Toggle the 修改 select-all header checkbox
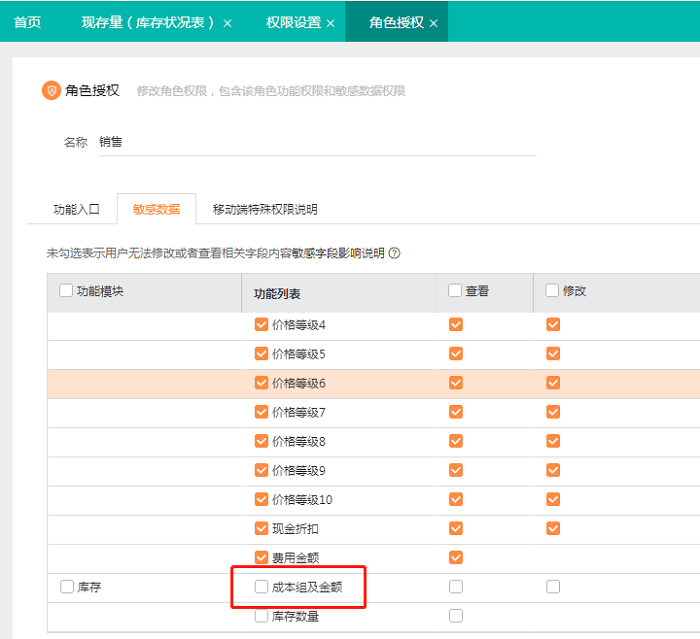 (552, 291)
